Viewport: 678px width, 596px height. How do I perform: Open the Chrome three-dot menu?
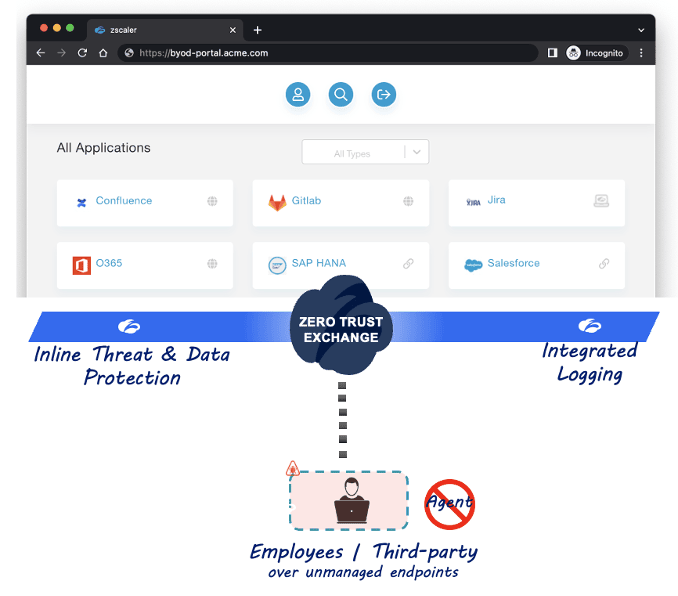(641, 53)
